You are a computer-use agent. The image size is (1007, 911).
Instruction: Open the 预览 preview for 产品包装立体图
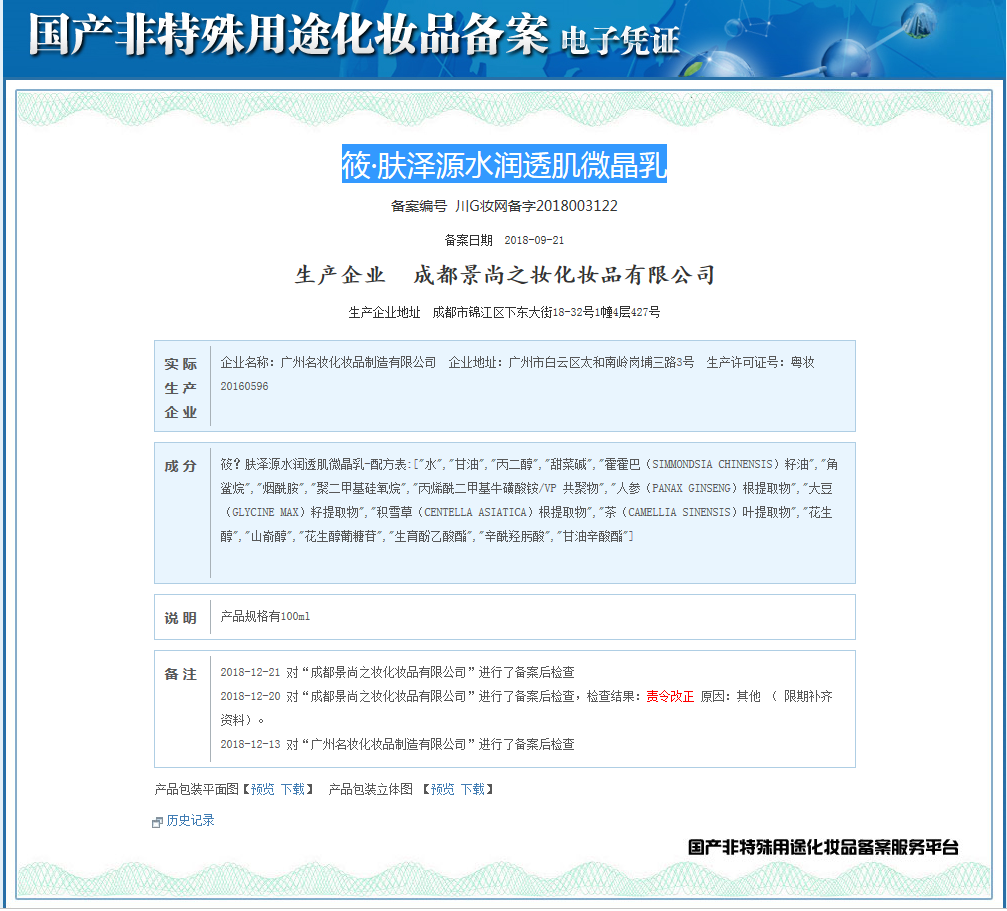(441, 788)
